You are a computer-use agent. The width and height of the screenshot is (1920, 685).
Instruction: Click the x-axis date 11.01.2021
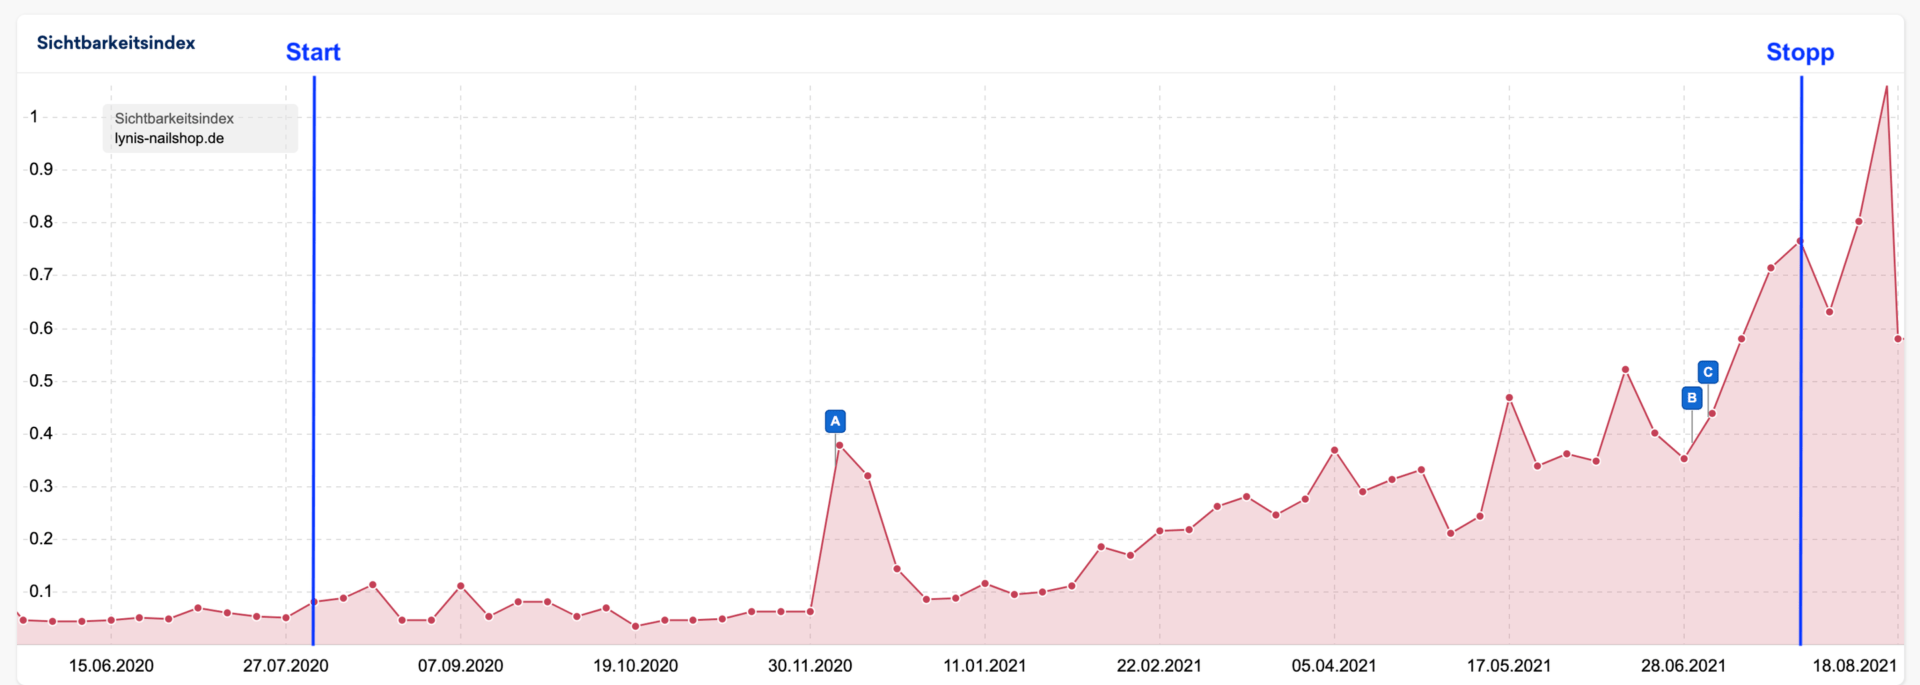coord(985,666)
